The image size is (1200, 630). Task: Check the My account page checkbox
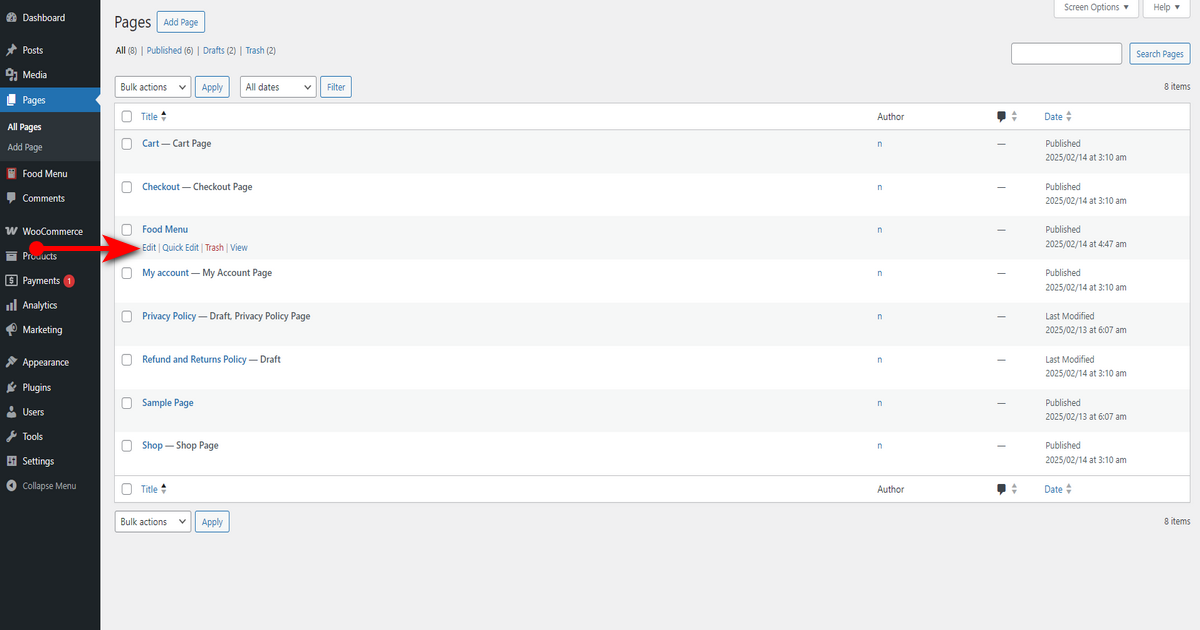pyautogui.click(x=127, y=273)
